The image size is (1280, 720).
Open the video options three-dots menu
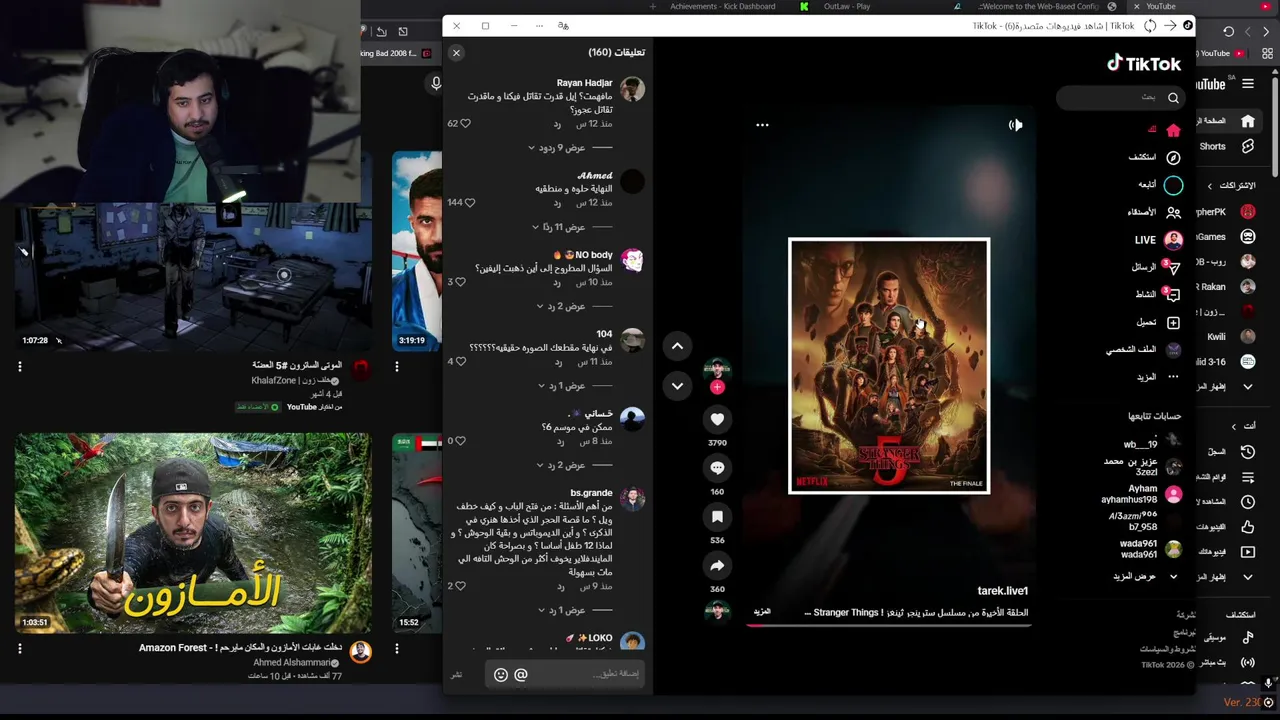point(762,125)
